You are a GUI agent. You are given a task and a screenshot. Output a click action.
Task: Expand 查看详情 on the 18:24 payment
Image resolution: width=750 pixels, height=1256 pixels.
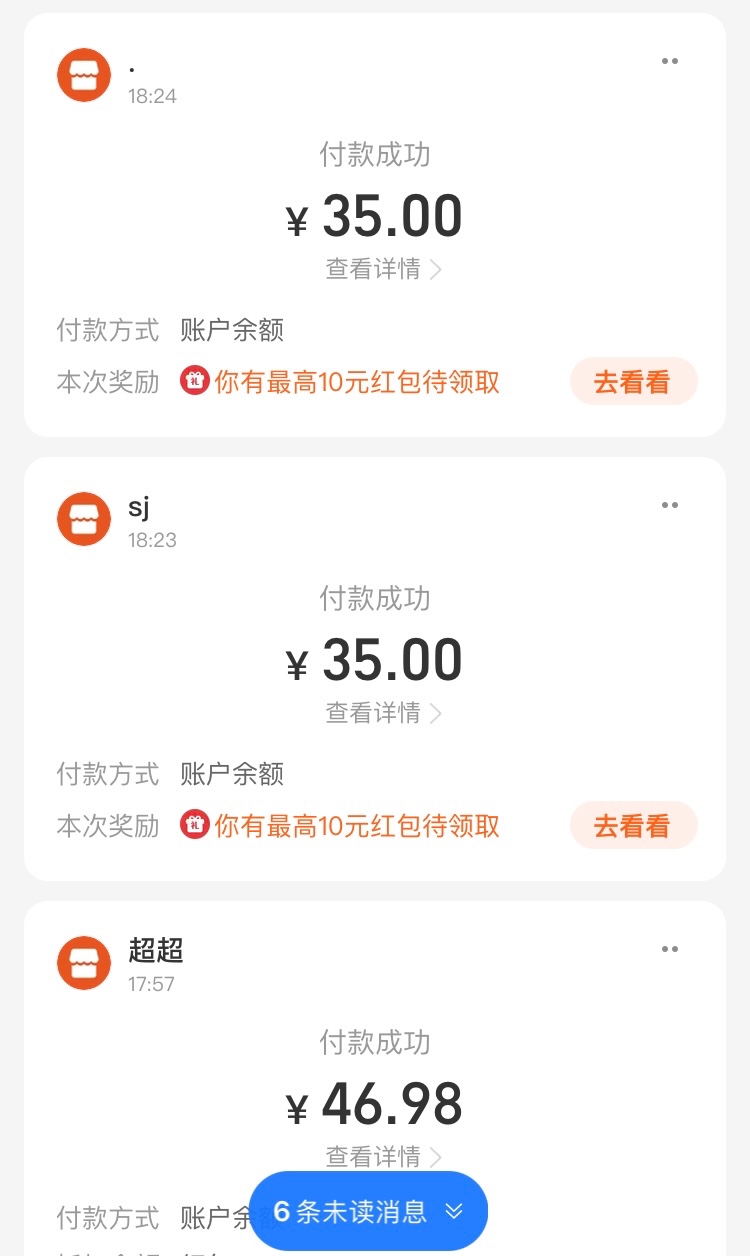coord(383,269)
